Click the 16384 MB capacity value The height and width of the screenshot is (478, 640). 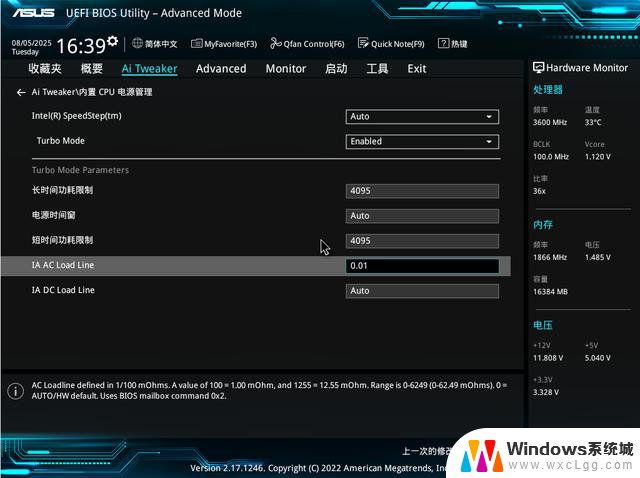coord(550,291)
